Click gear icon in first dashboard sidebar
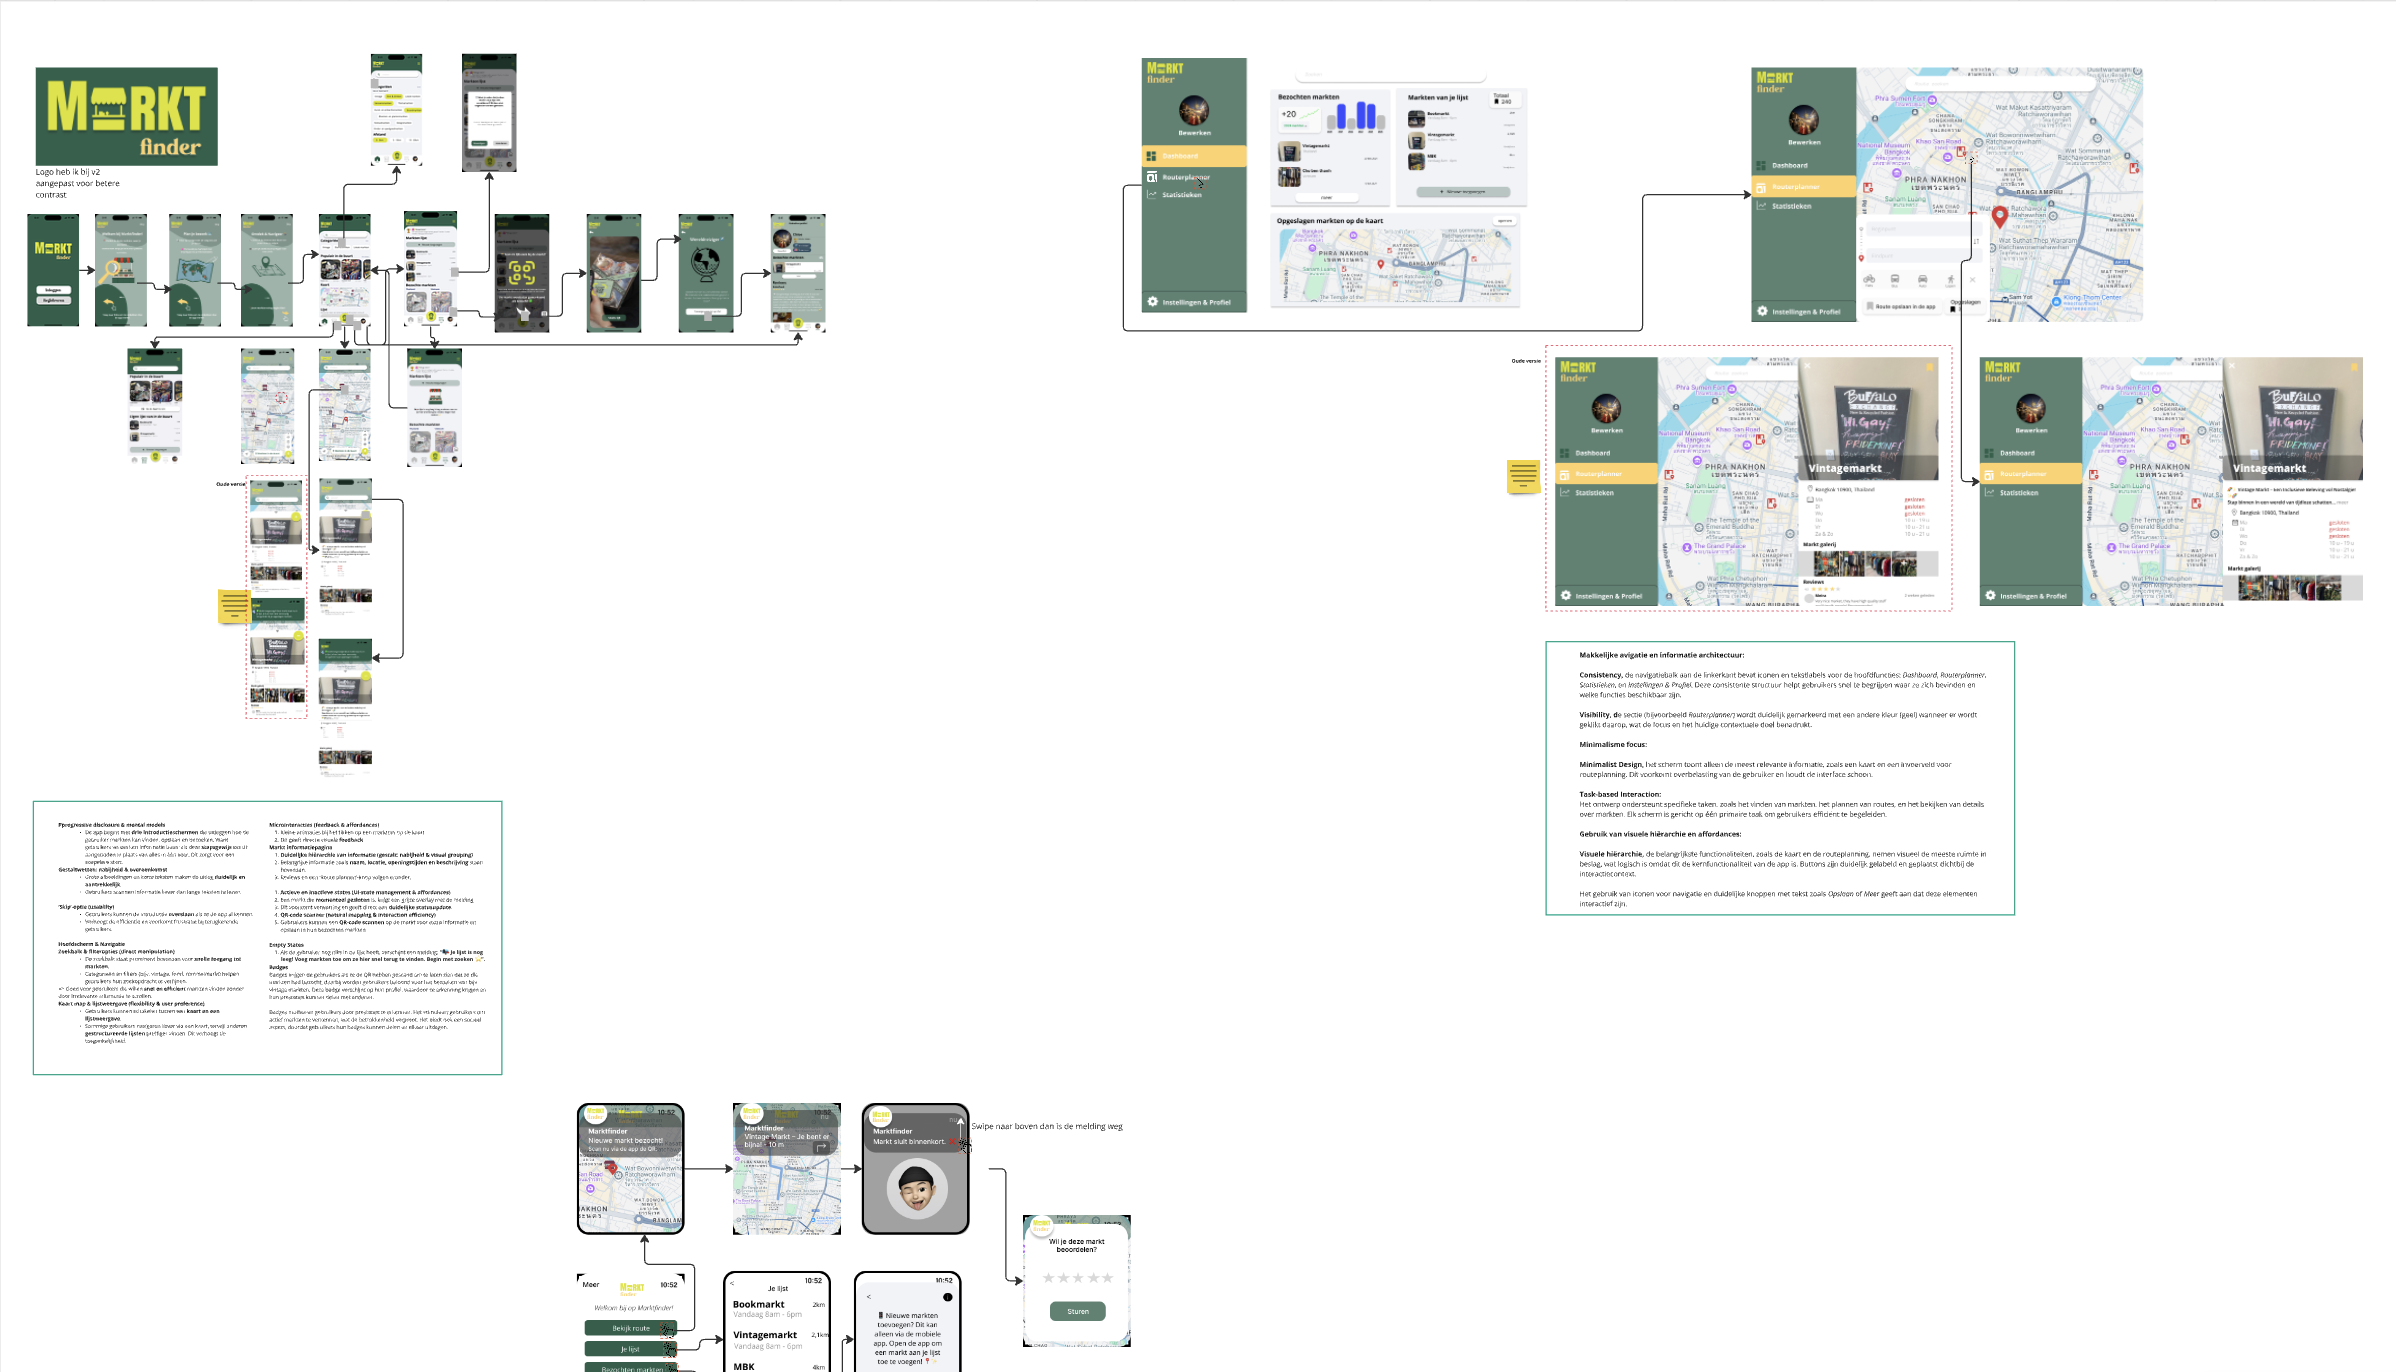The width and height of the screenshot is (2396, 1372). 1152,302
